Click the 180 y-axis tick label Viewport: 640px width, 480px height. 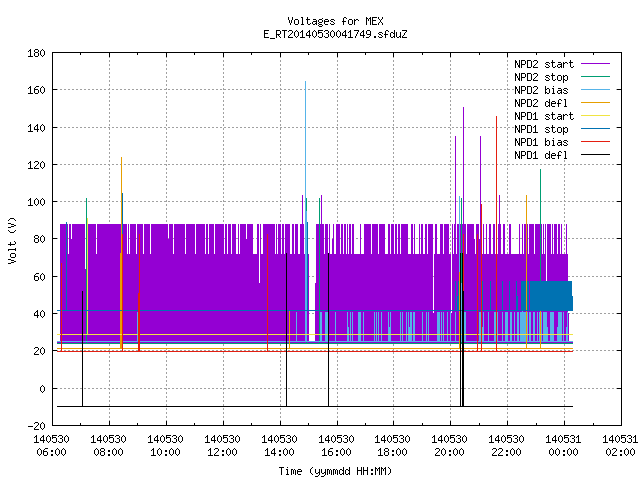[x=36, y=53]
